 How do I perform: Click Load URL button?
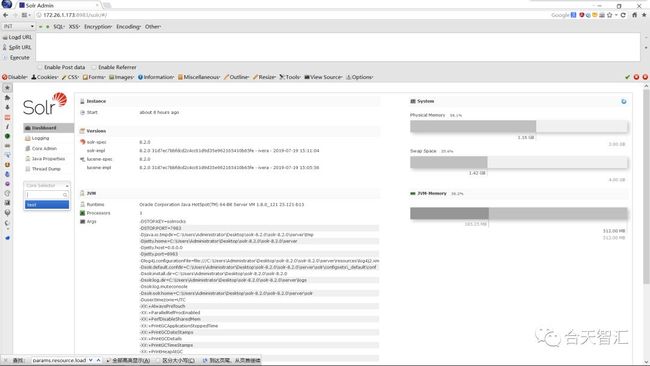click(x=17, y=37)
